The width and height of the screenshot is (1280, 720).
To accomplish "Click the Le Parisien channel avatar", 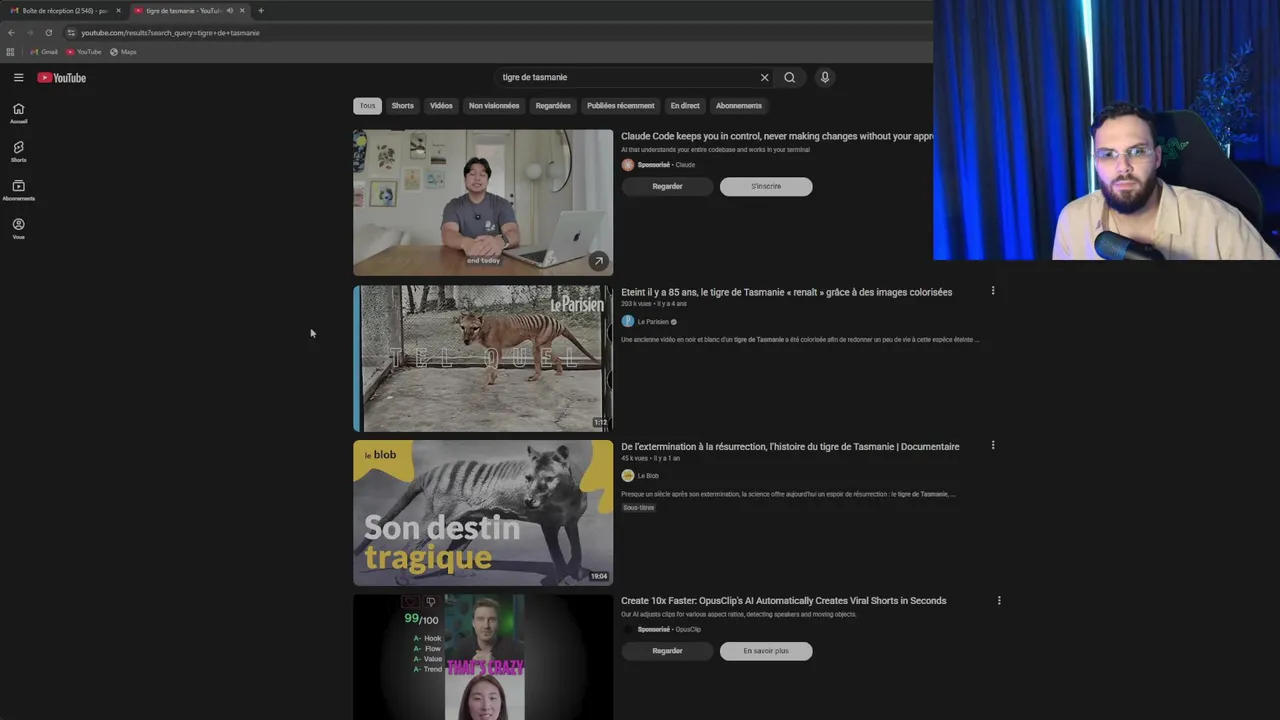I will click(628, 321).
